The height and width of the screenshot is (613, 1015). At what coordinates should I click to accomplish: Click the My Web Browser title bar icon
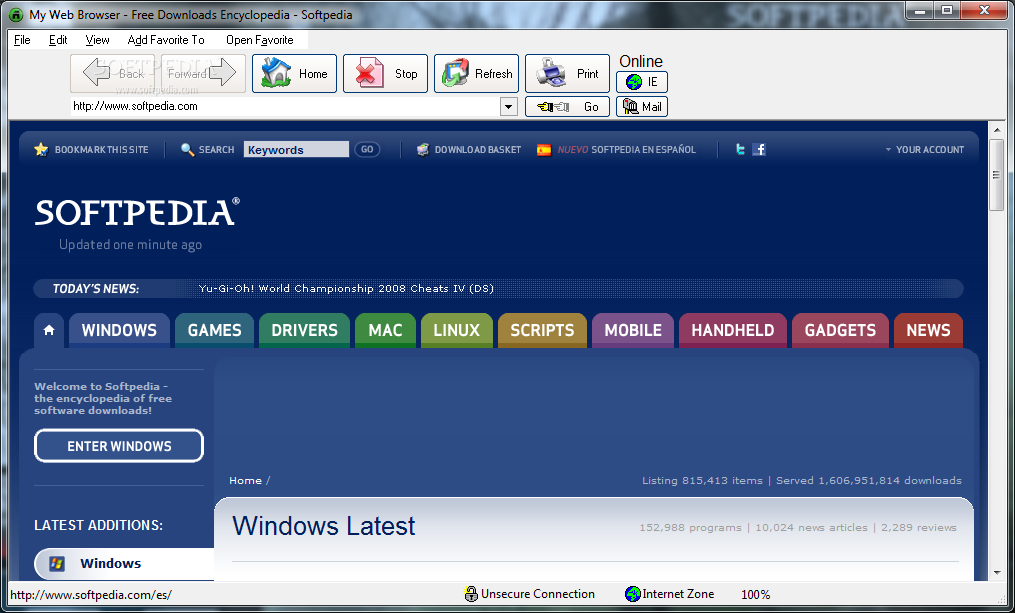pyautogui.click(x=16, y=14)
